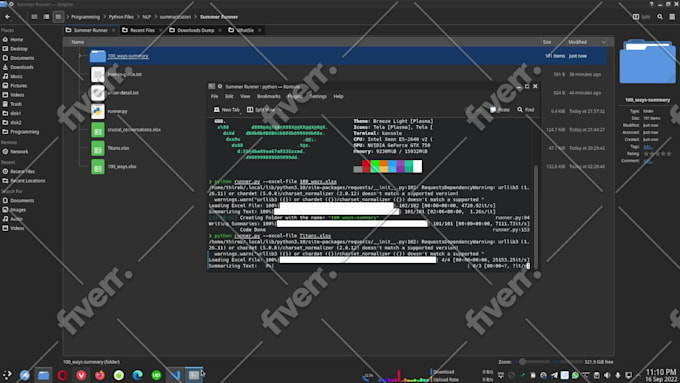Open the Konsole Bookmarks menu
Image resolution: width=680 pixels, height=383 pixels.
[x=268, y=96]
